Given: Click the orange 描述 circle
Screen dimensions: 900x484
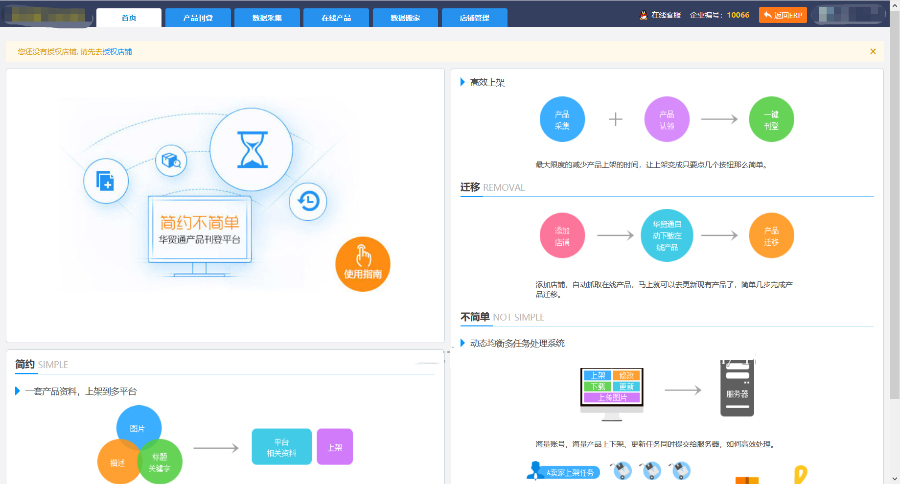Looking at the screenshot, I should coord(118,462).
